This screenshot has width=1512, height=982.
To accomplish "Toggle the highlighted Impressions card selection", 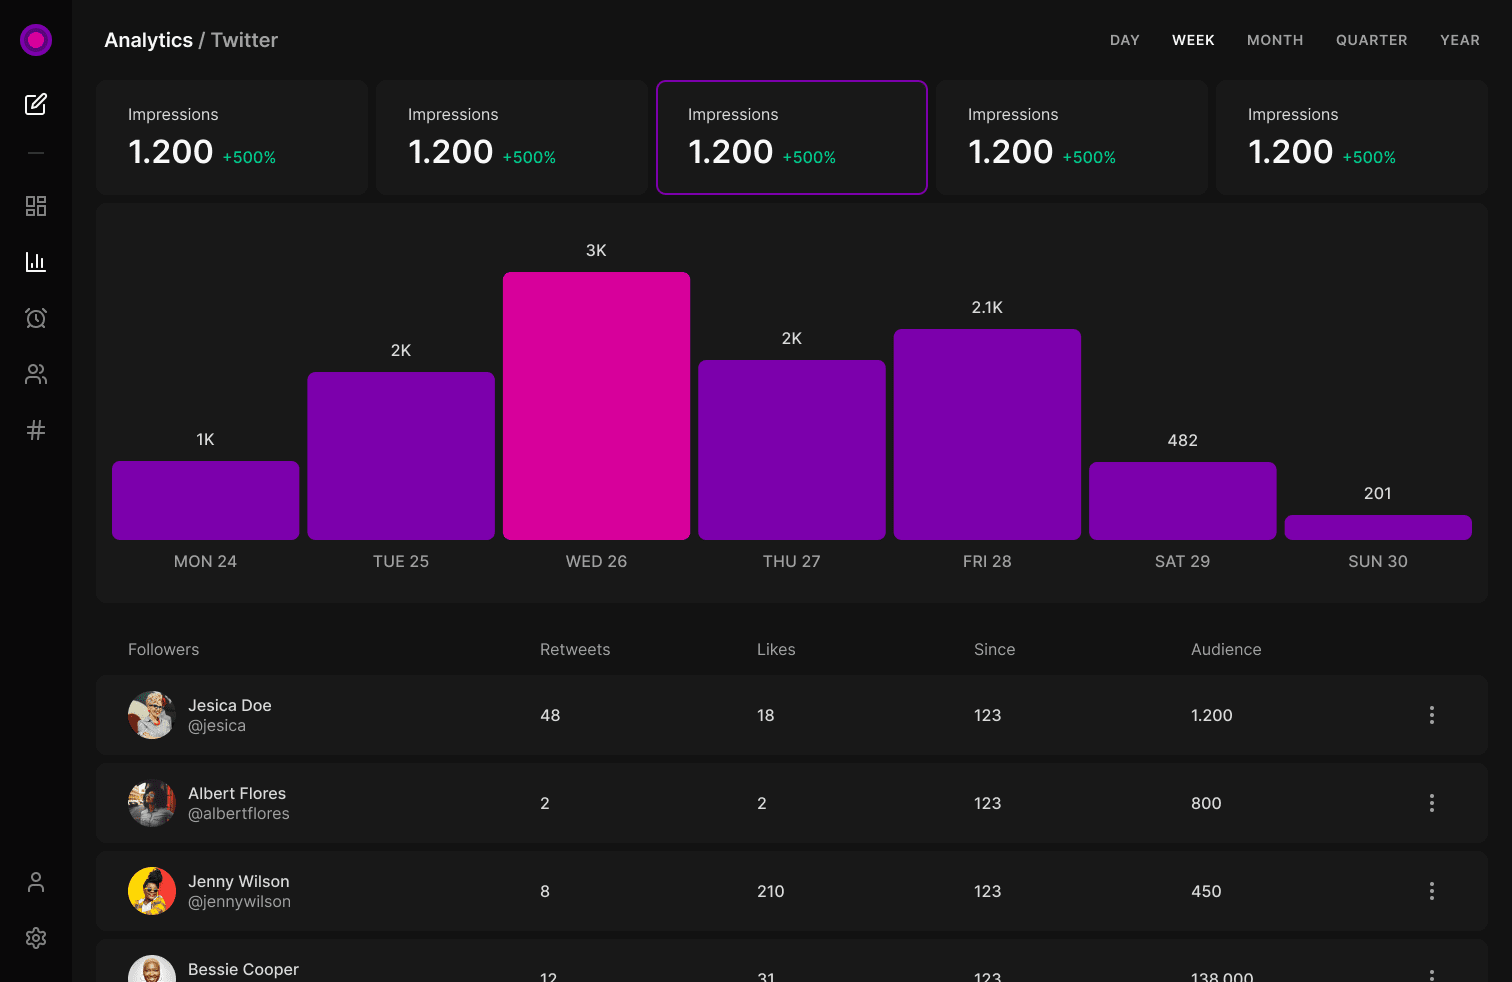I will (791, 137).
